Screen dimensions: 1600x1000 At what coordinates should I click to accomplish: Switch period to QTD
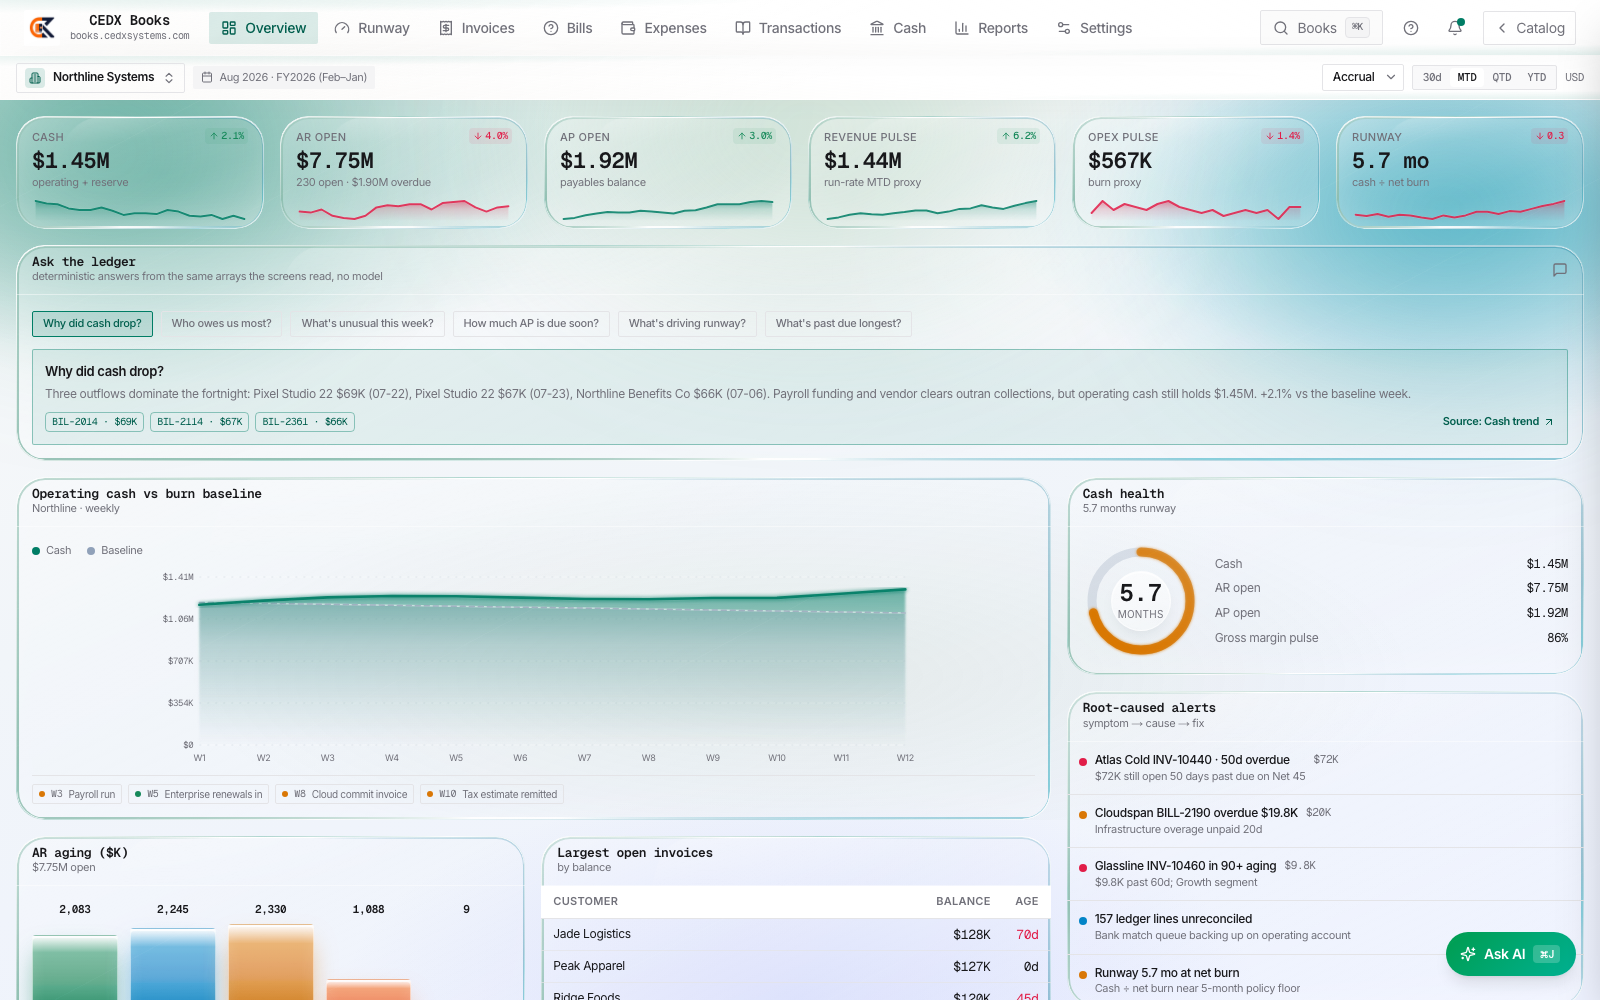[1502, 77]
